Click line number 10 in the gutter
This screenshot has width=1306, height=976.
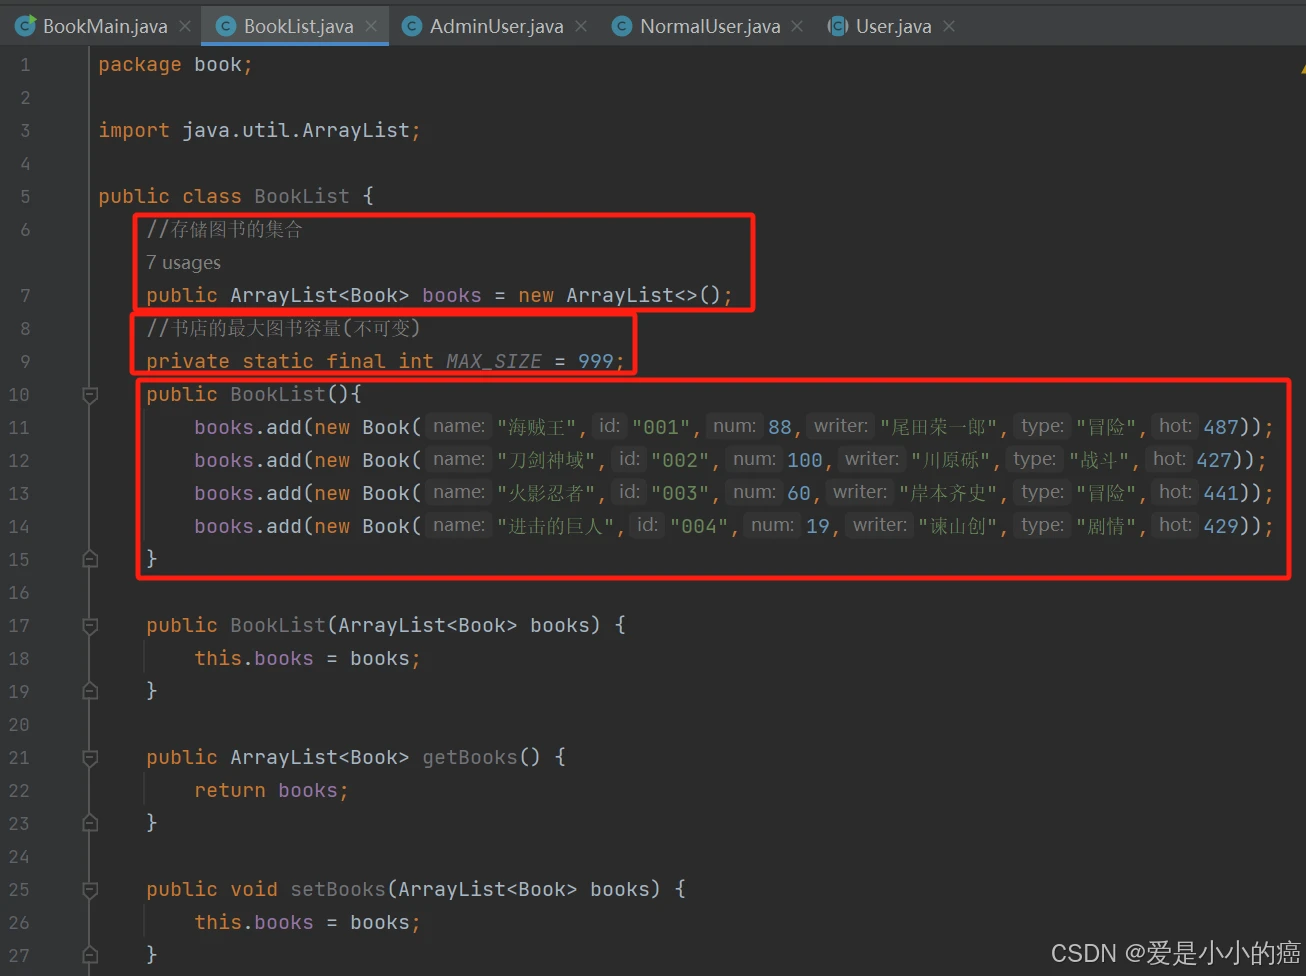(19, 395)
